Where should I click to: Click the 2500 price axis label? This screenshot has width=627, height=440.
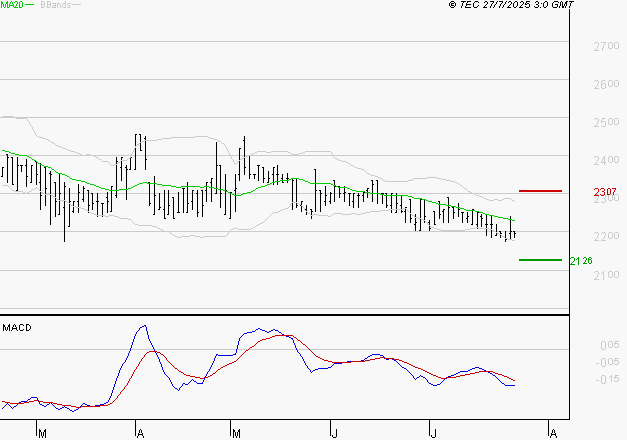pos(606,122)
